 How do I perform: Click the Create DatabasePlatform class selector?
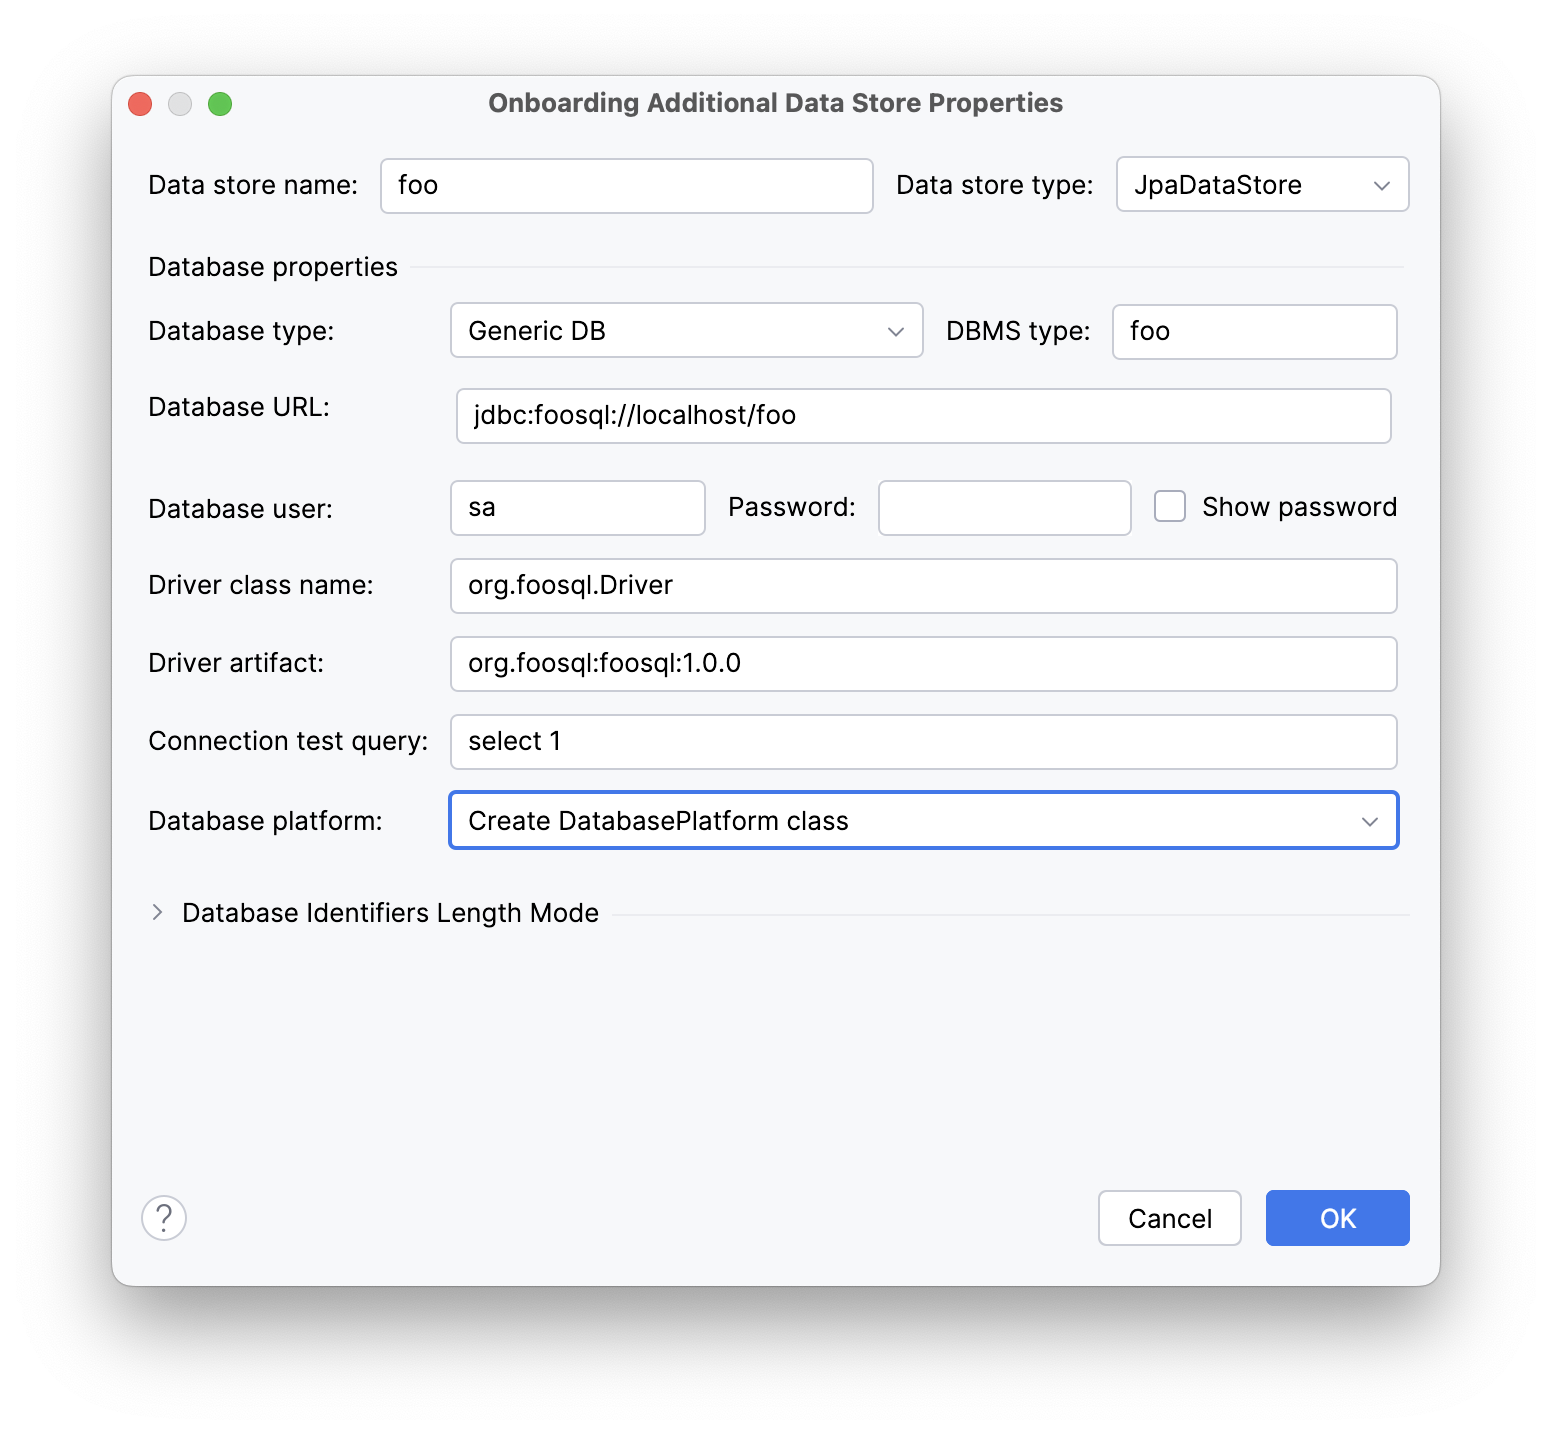(x=922, y=820)
